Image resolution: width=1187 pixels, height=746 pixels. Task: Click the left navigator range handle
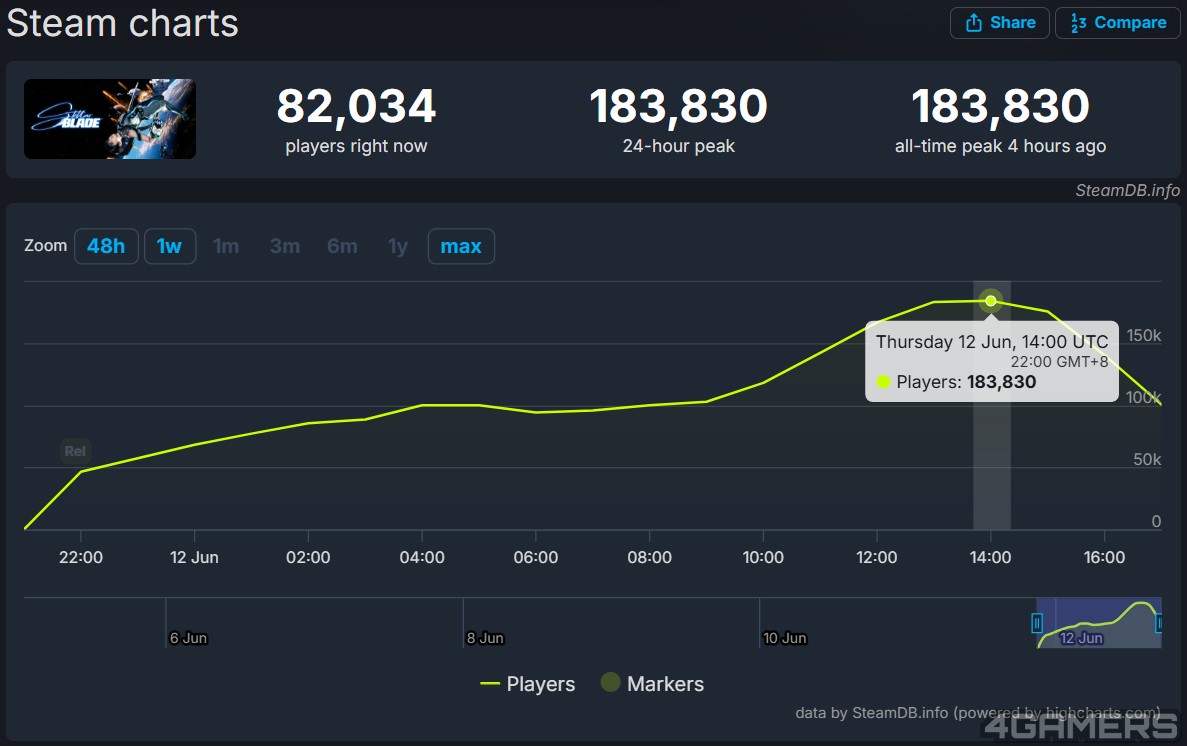tap(1037, 623)
